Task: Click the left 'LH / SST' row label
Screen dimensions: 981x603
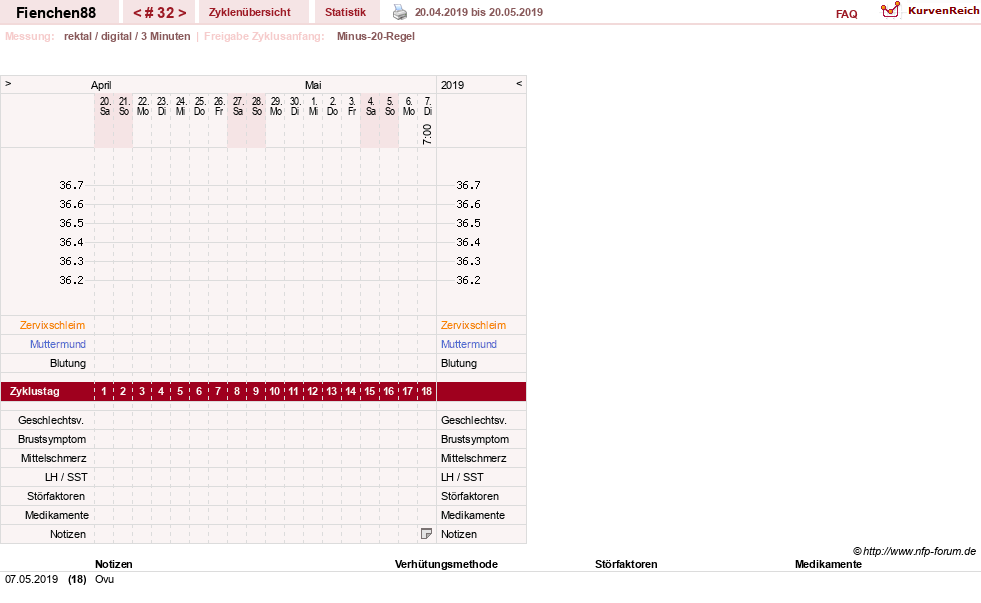Action: tap(66, 477)
